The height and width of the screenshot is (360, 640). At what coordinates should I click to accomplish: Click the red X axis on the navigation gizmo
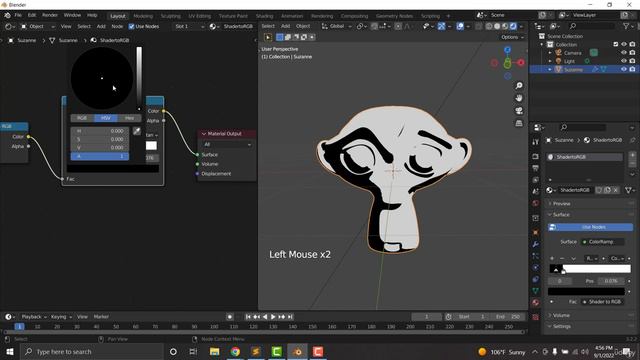tap(521, 62)
